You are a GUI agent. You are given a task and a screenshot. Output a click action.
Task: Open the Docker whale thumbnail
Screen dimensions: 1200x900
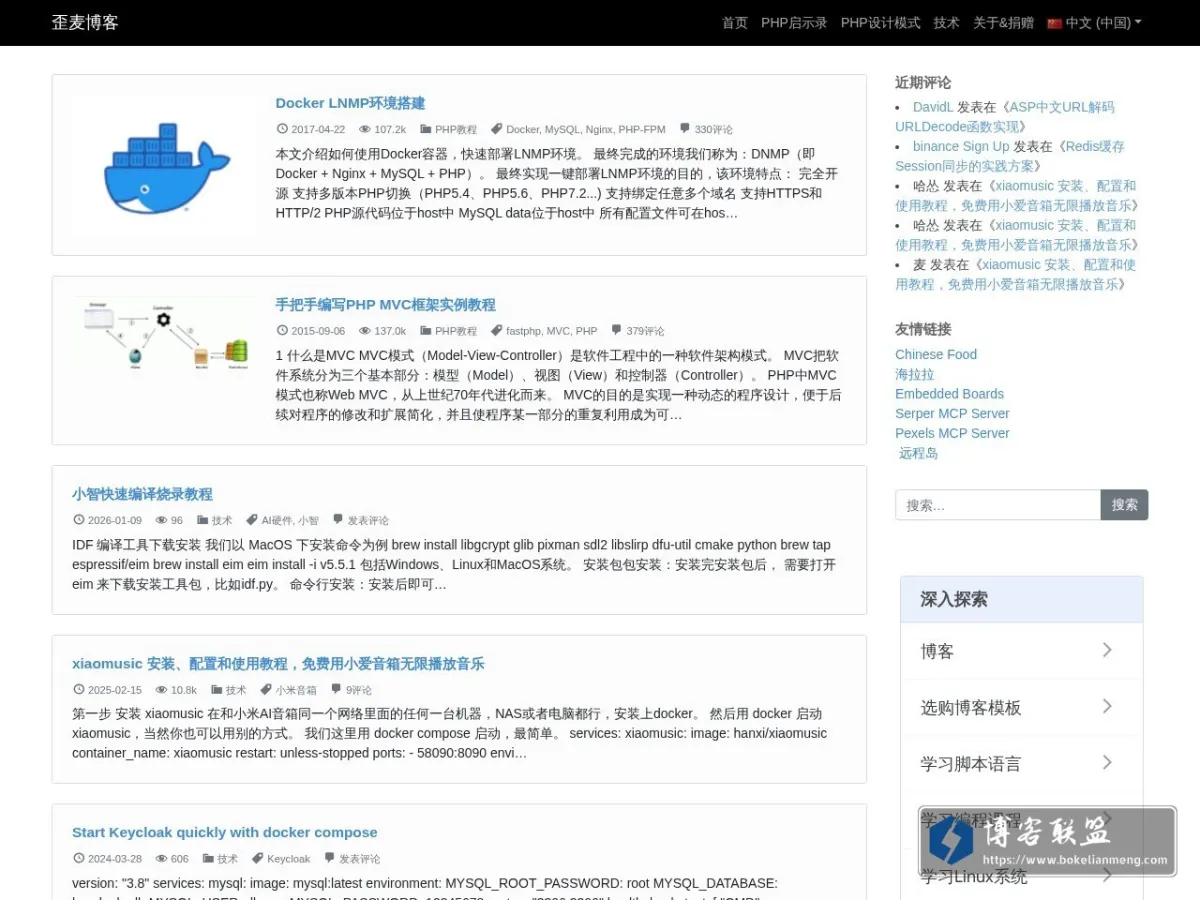(x=166, y=165)
